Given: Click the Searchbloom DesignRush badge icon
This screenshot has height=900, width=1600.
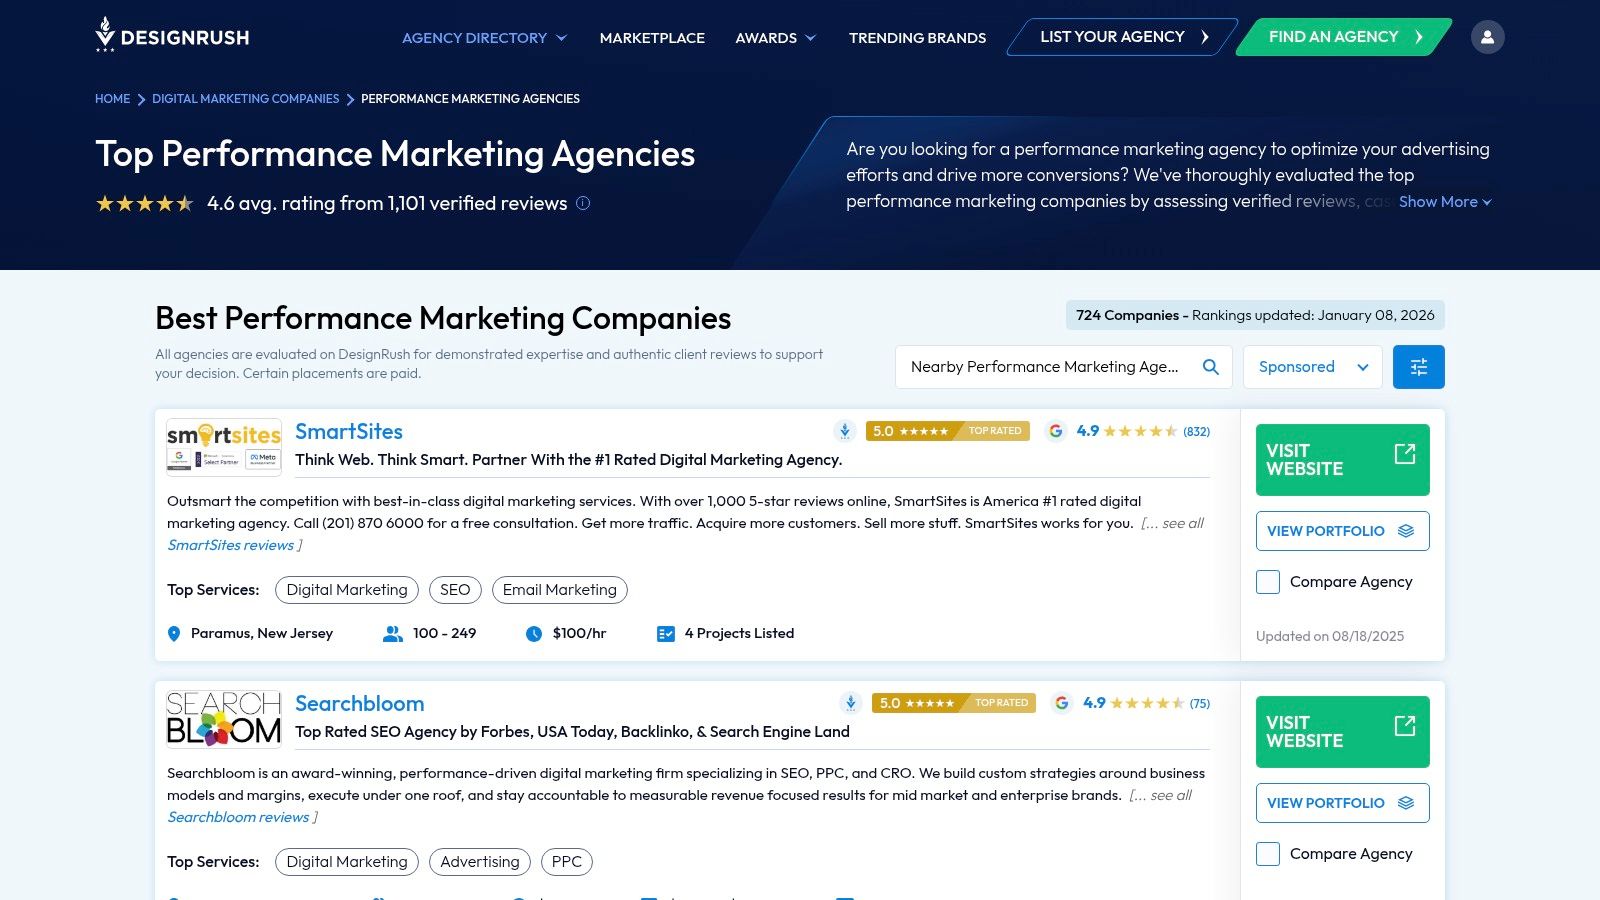Looking at the screenshot, I should (851, 703).
